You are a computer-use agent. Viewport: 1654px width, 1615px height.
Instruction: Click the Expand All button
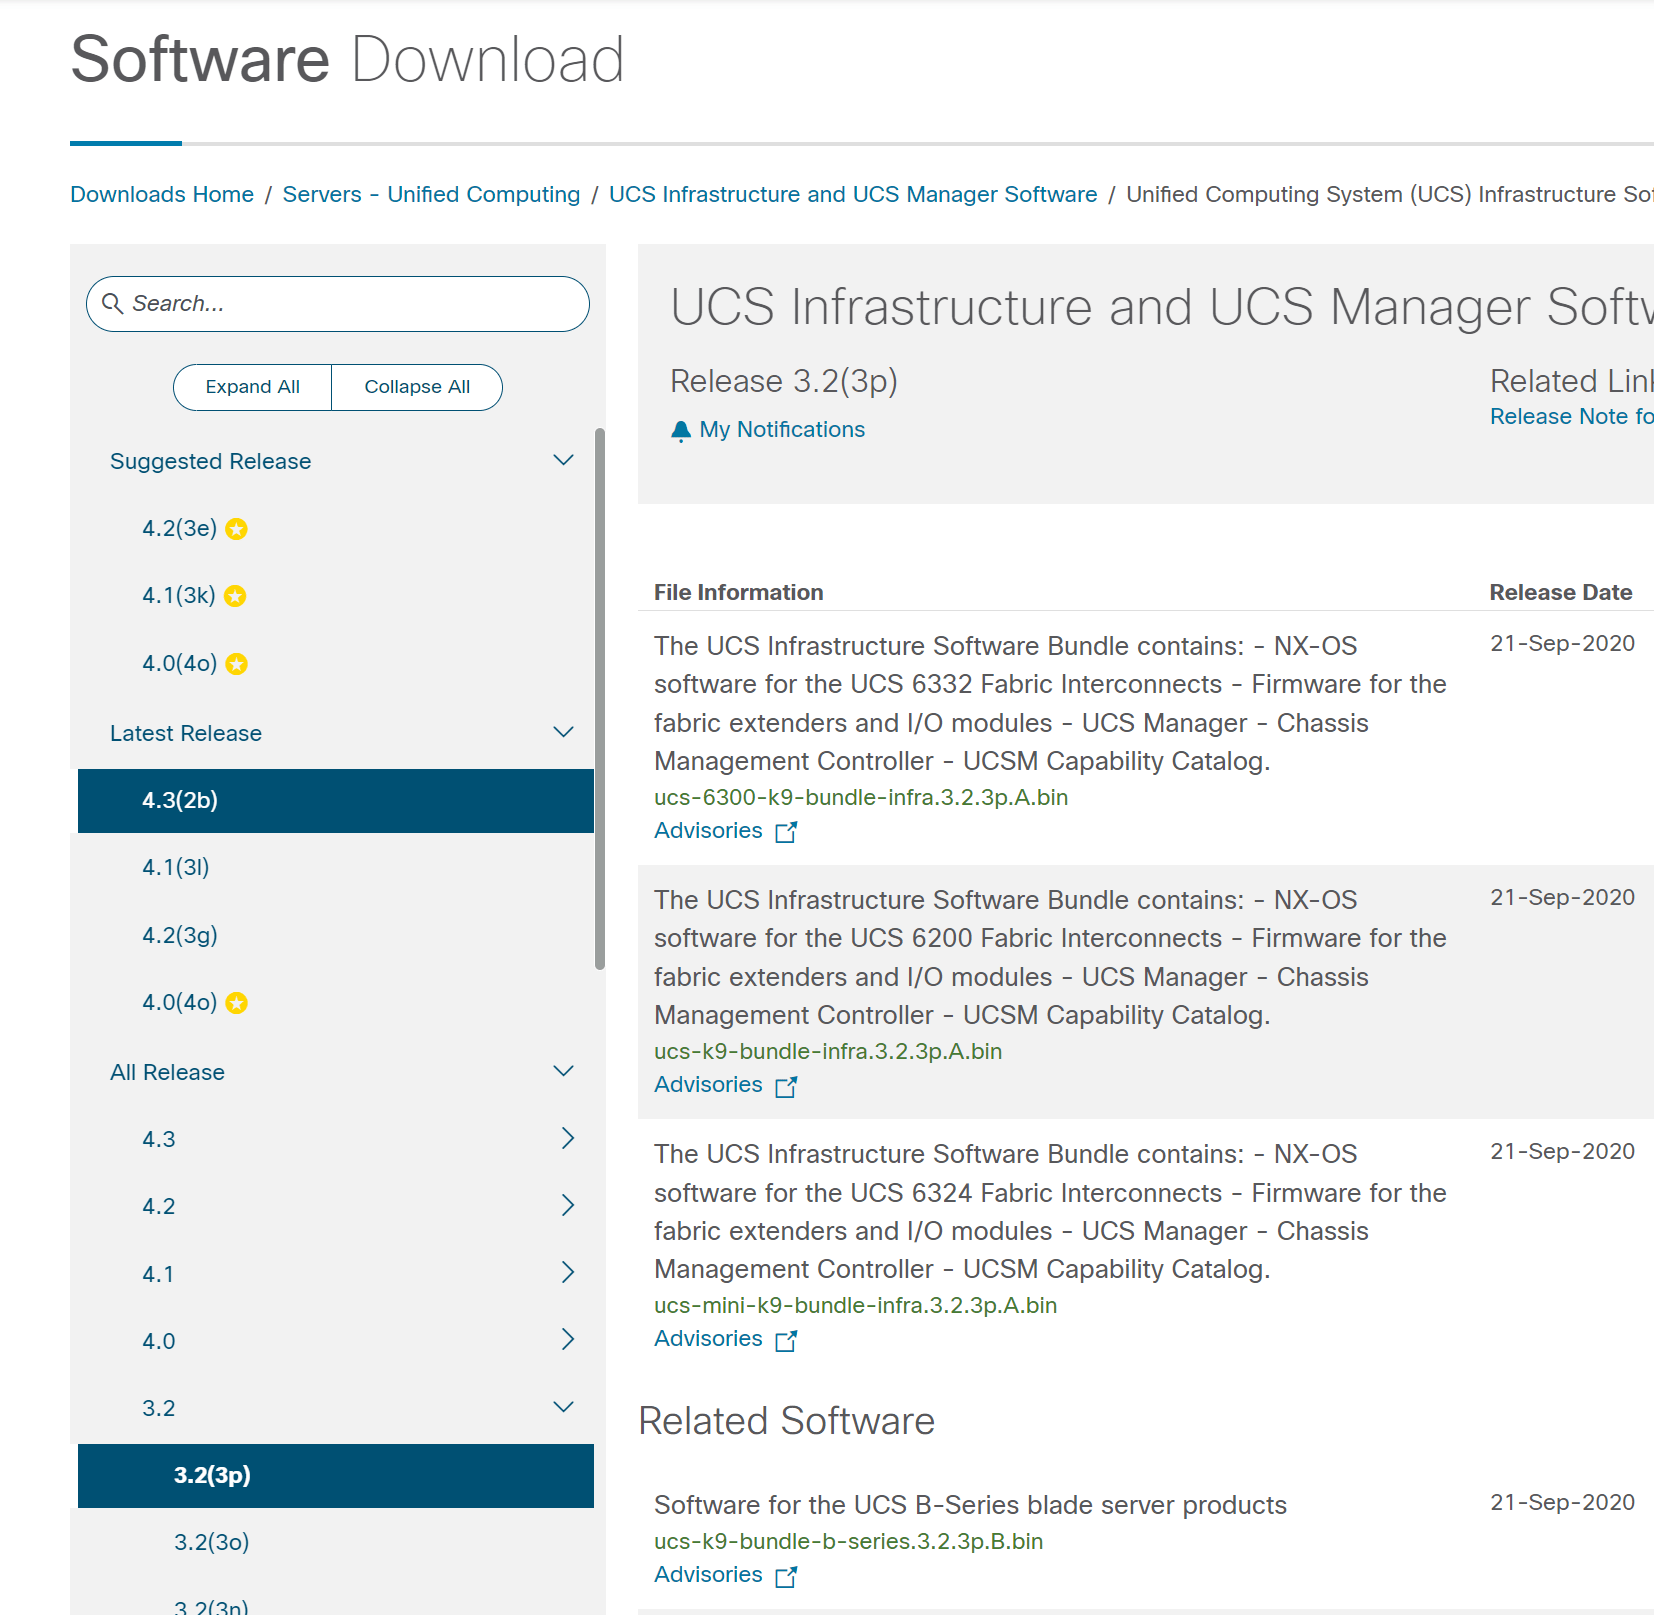click(251, 387)
